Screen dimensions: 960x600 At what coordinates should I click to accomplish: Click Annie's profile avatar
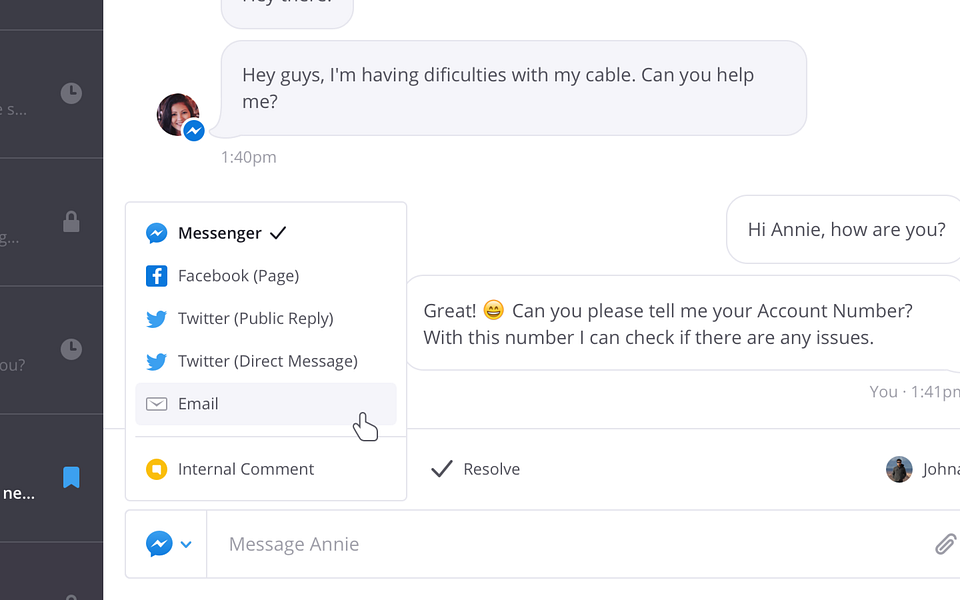pyautogui.click(x=176, y=114)
